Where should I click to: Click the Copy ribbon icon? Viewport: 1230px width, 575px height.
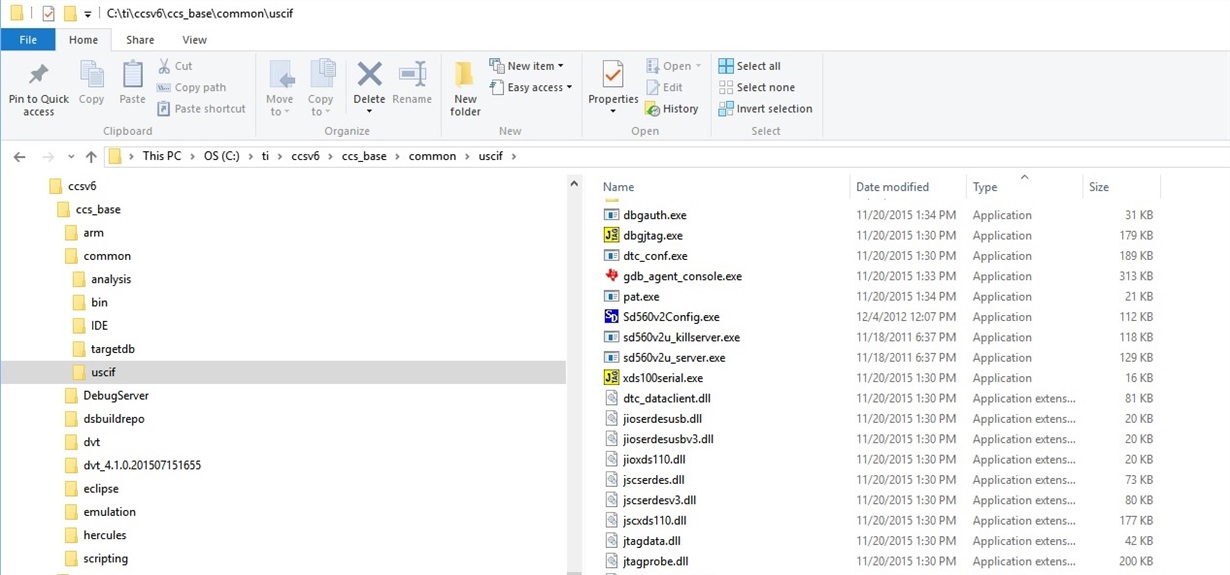coord(91,75)
